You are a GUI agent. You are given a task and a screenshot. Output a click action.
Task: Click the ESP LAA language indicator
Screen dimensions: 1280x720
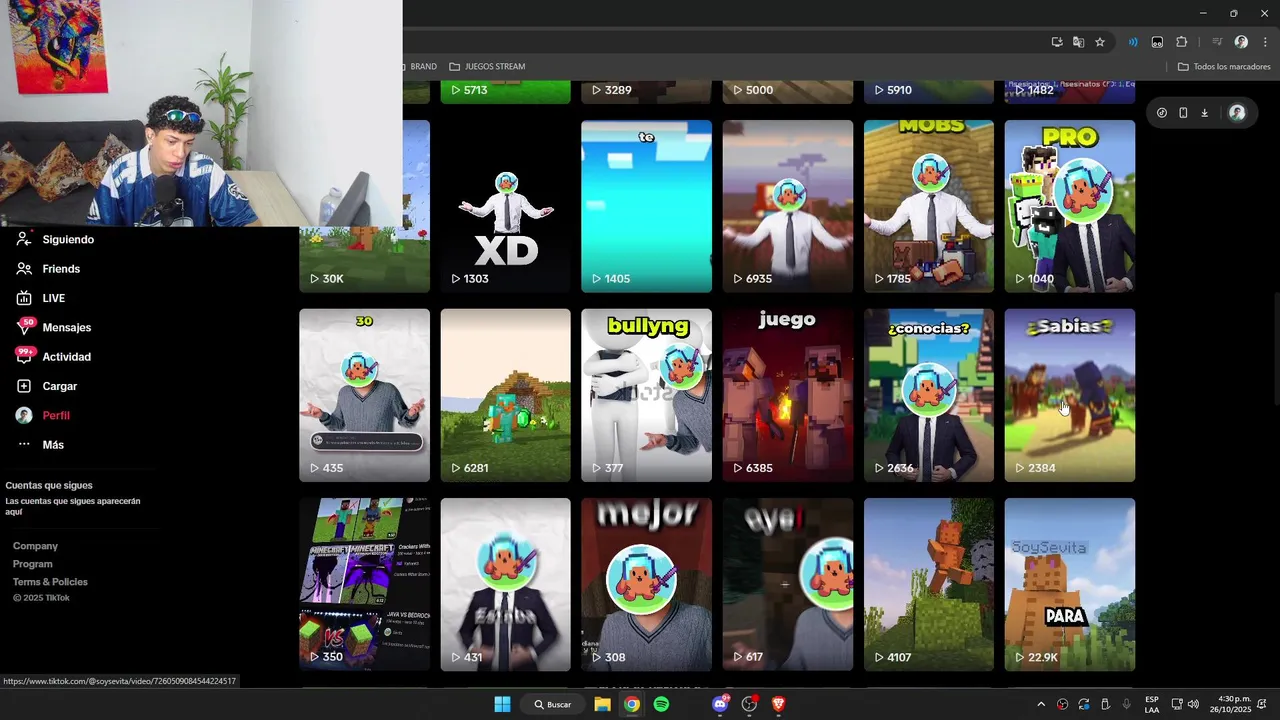click(x=1152, y=704)
